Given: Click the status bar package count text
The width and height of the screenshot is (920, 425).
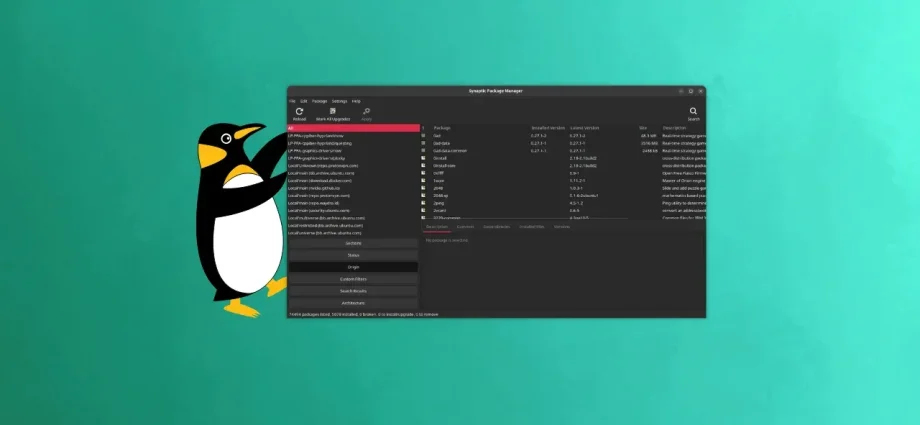Looking at the screenshot, I should [363, 315].
